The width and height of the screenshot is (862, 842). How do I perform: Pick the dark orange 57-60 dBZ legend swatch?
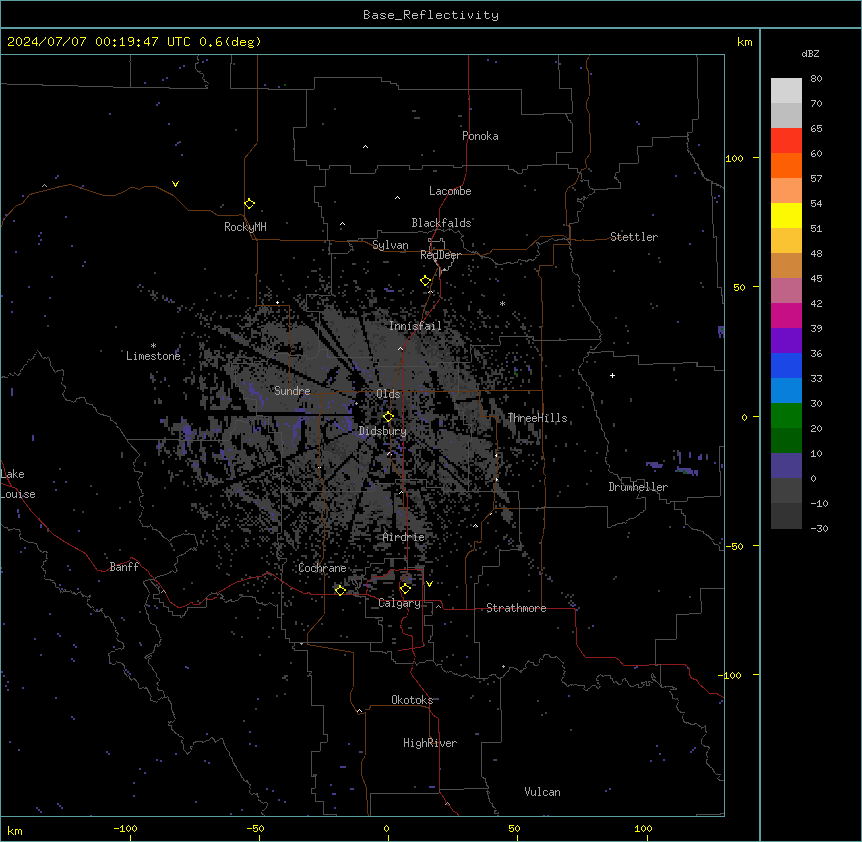[786, 165]
